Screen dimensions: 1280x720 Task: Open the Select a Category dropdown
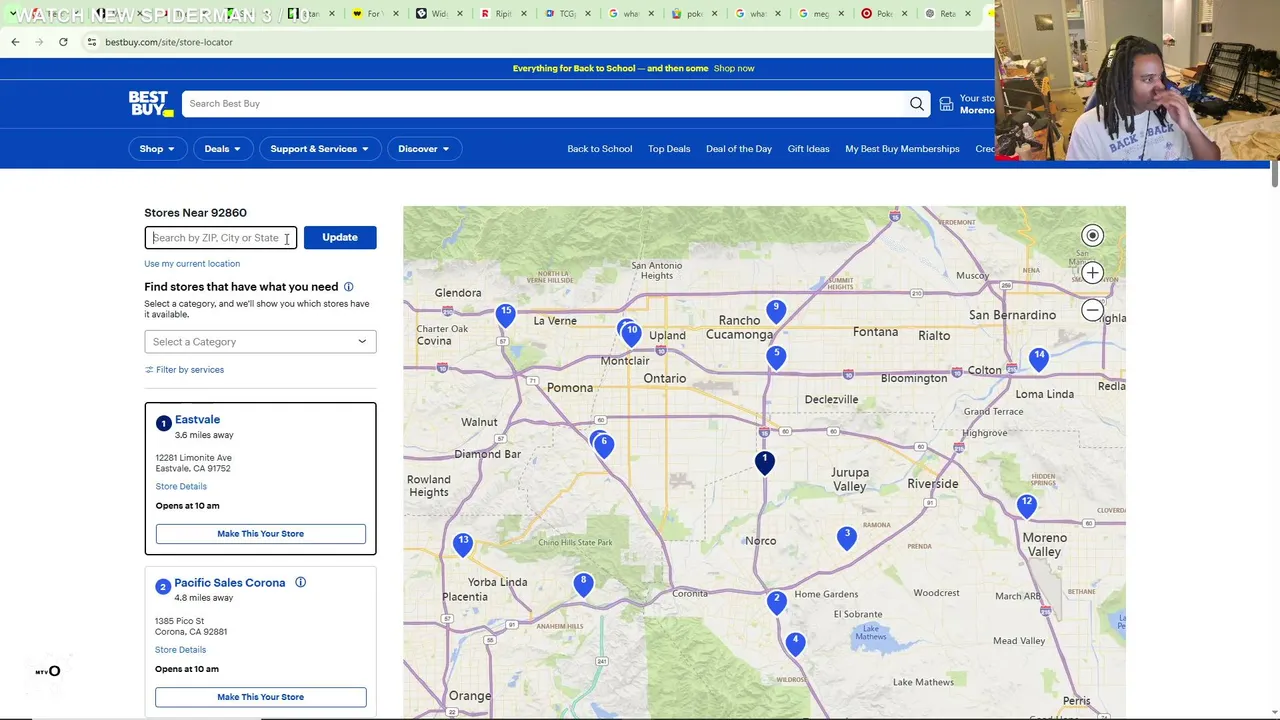260,342
